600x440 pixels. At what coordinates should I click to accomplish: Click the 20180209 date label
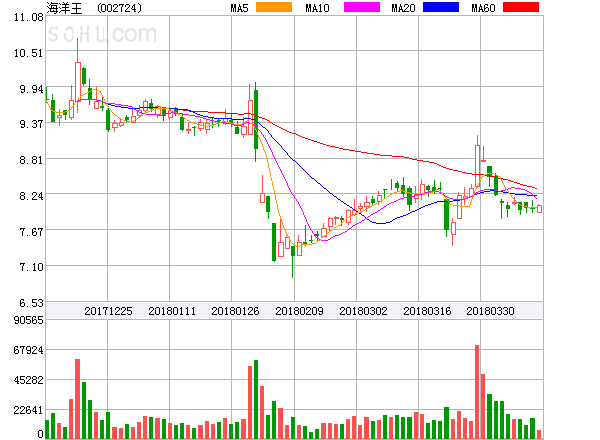tap(299, 311)
